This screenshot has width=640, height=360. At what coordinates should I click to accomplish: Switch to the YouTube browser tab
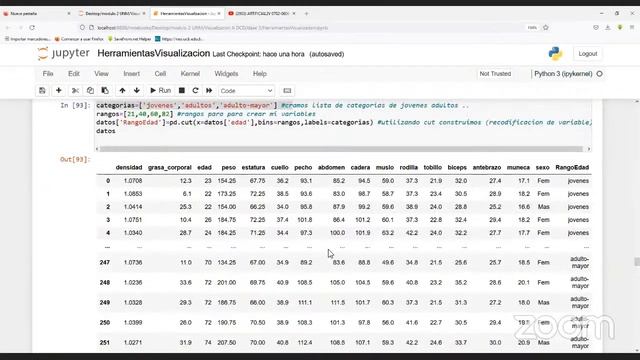coord(261,13)
